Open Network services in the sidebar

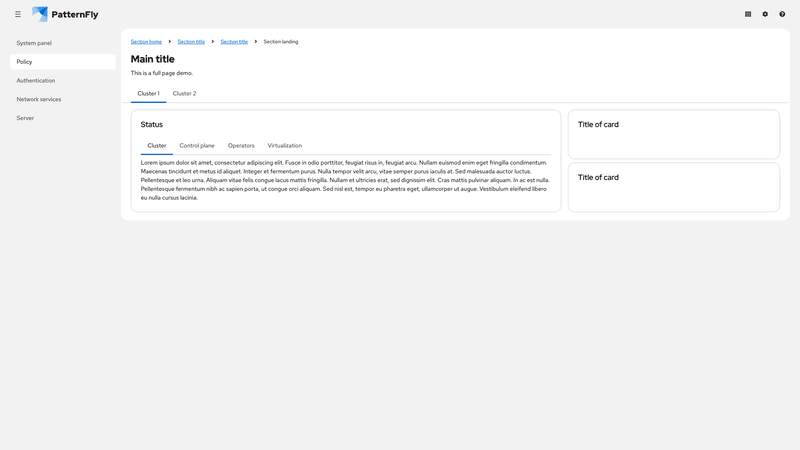[x=39, y=99]
